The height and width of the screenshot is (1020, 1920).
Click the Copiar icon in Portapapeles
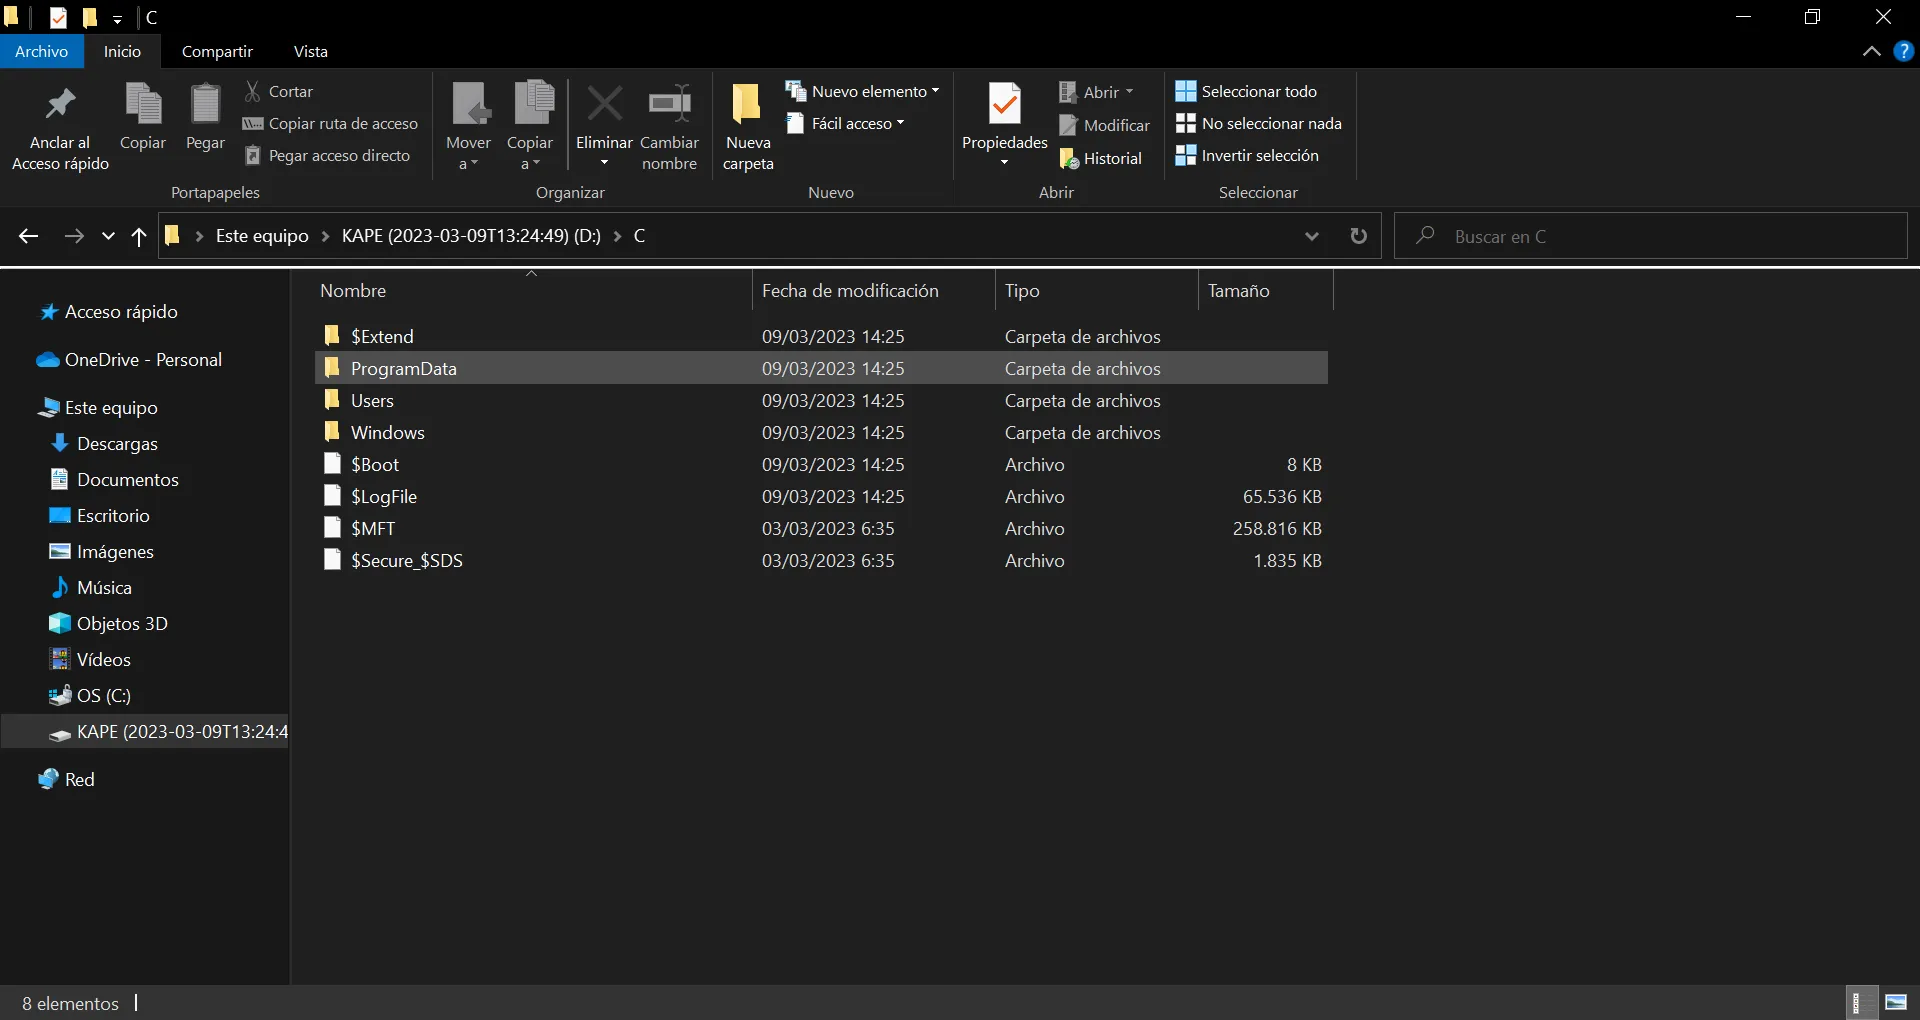[143, 104]
